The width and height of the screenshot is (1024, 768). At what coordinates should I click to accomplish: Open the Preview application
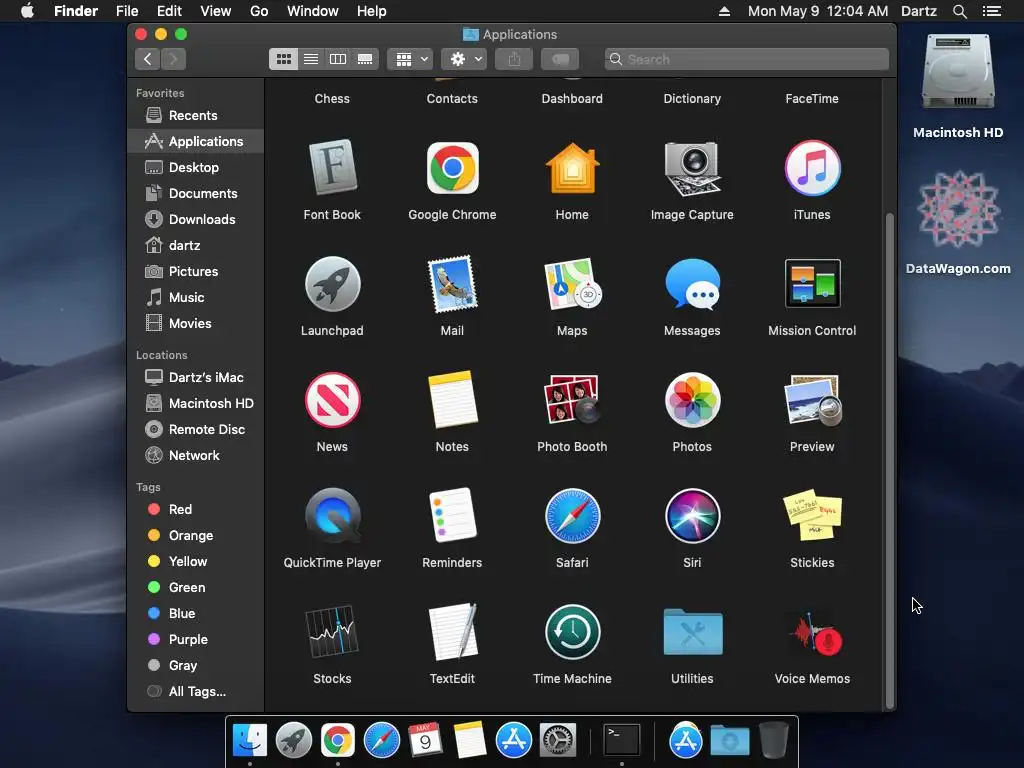coord(812,400)
